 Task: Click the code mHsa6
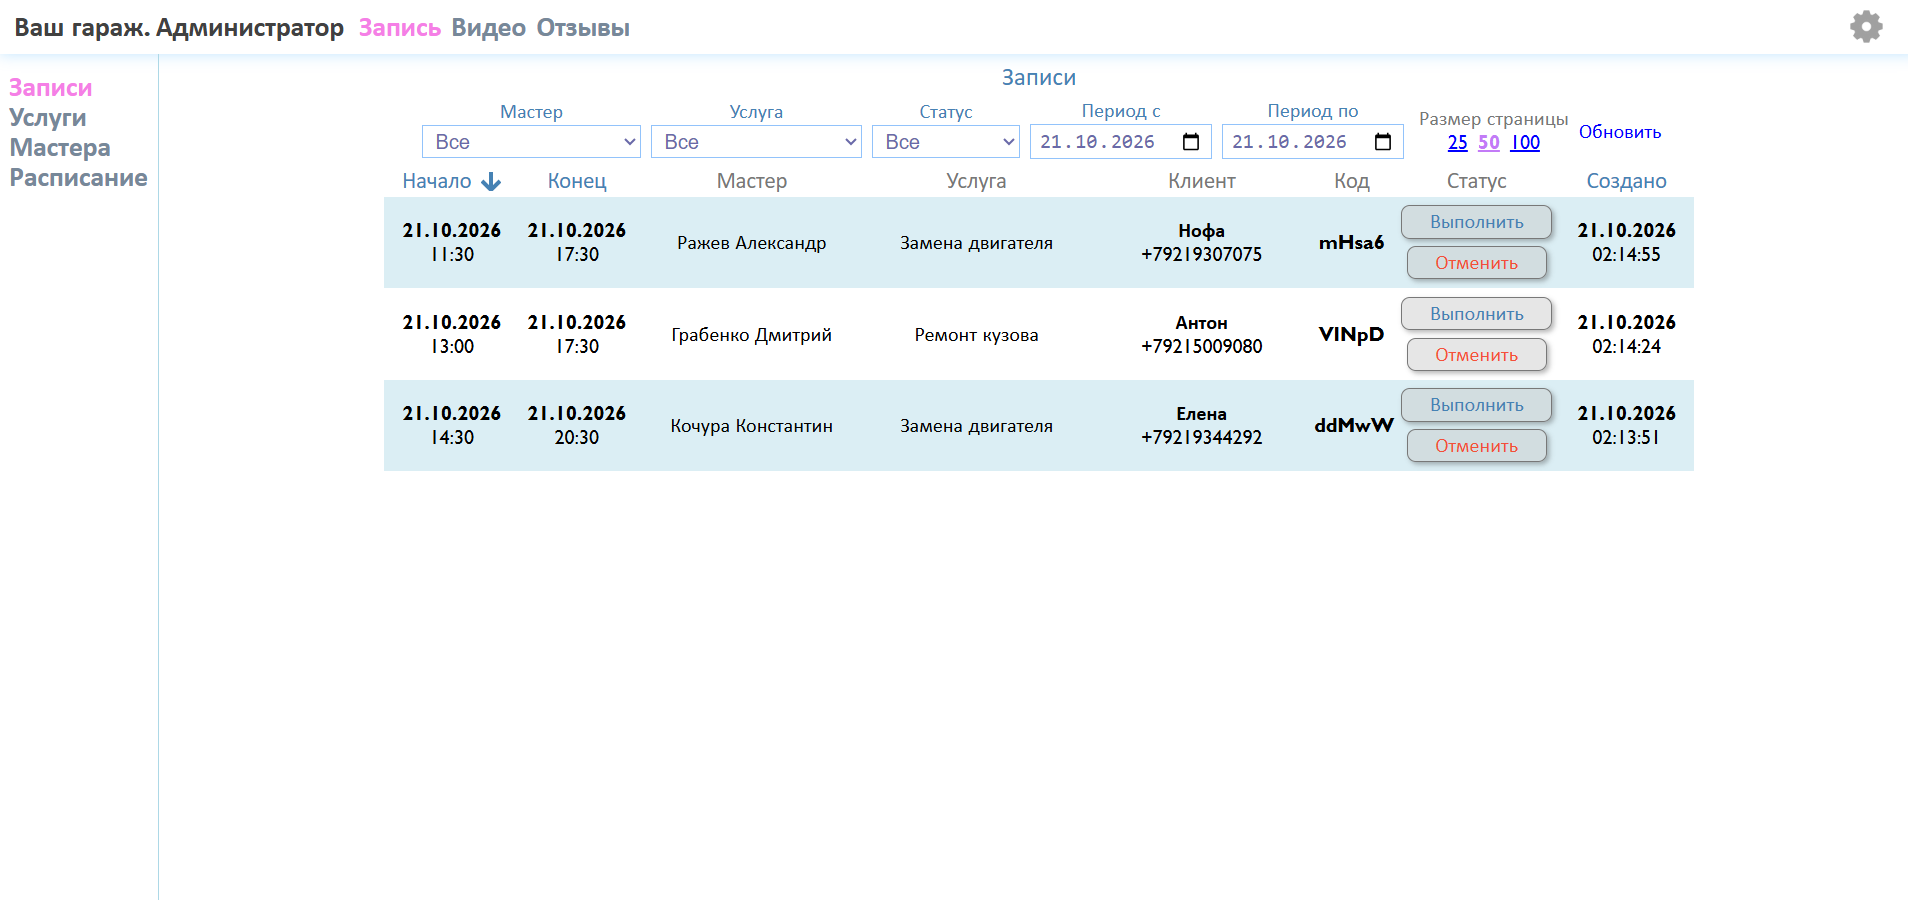(1351, 242)
